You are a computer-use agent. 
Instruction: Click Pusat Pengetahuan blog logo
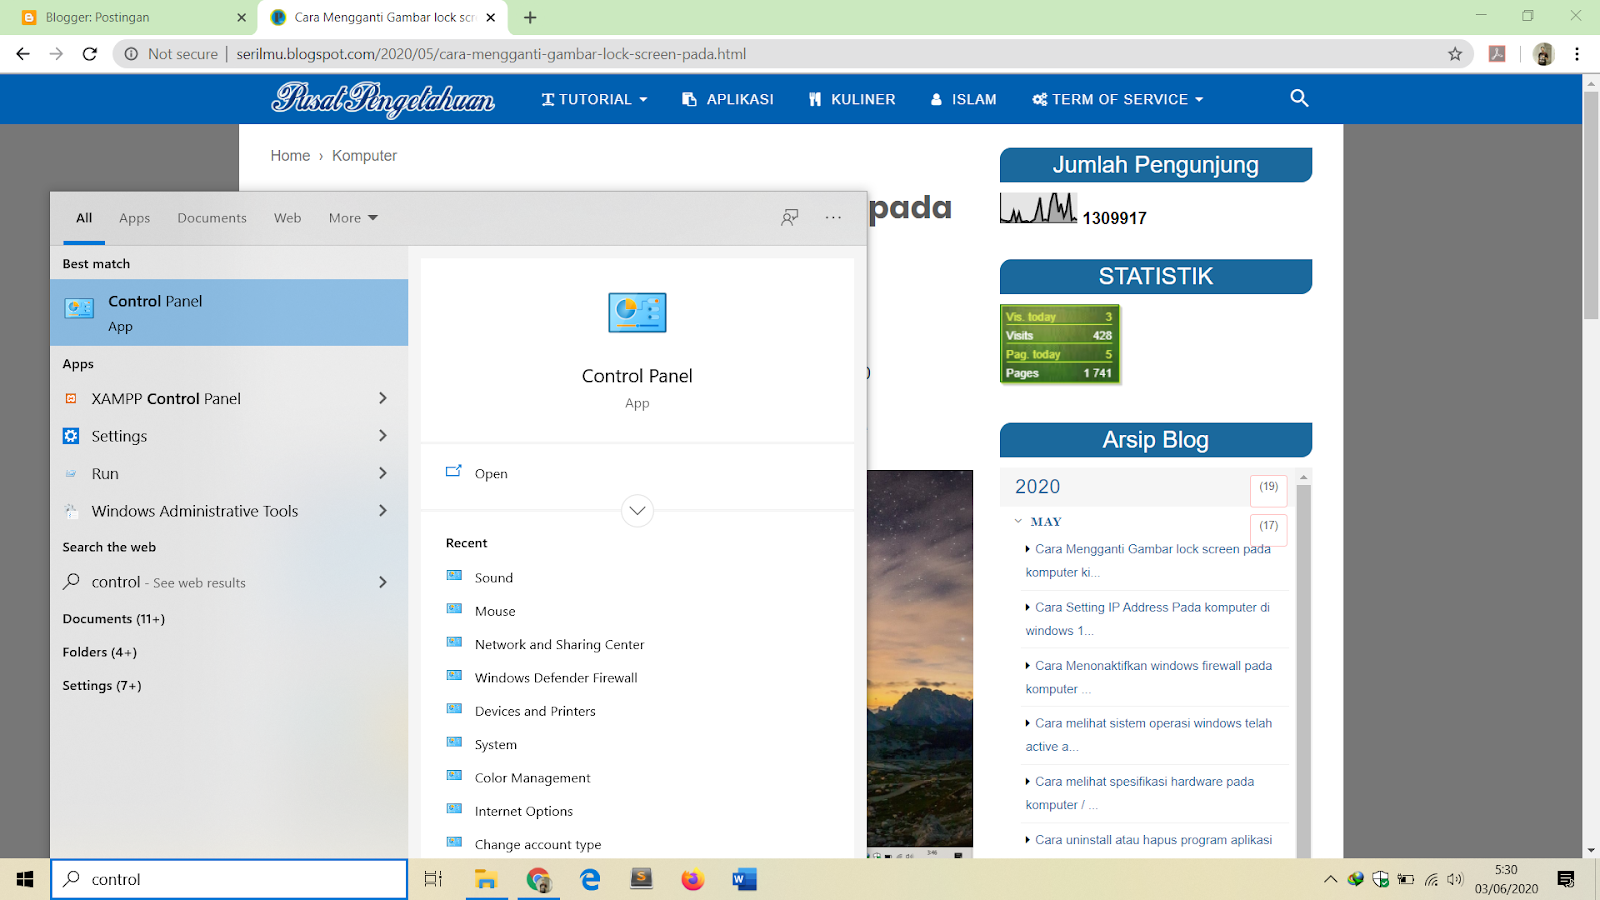(x=383, y=98)
